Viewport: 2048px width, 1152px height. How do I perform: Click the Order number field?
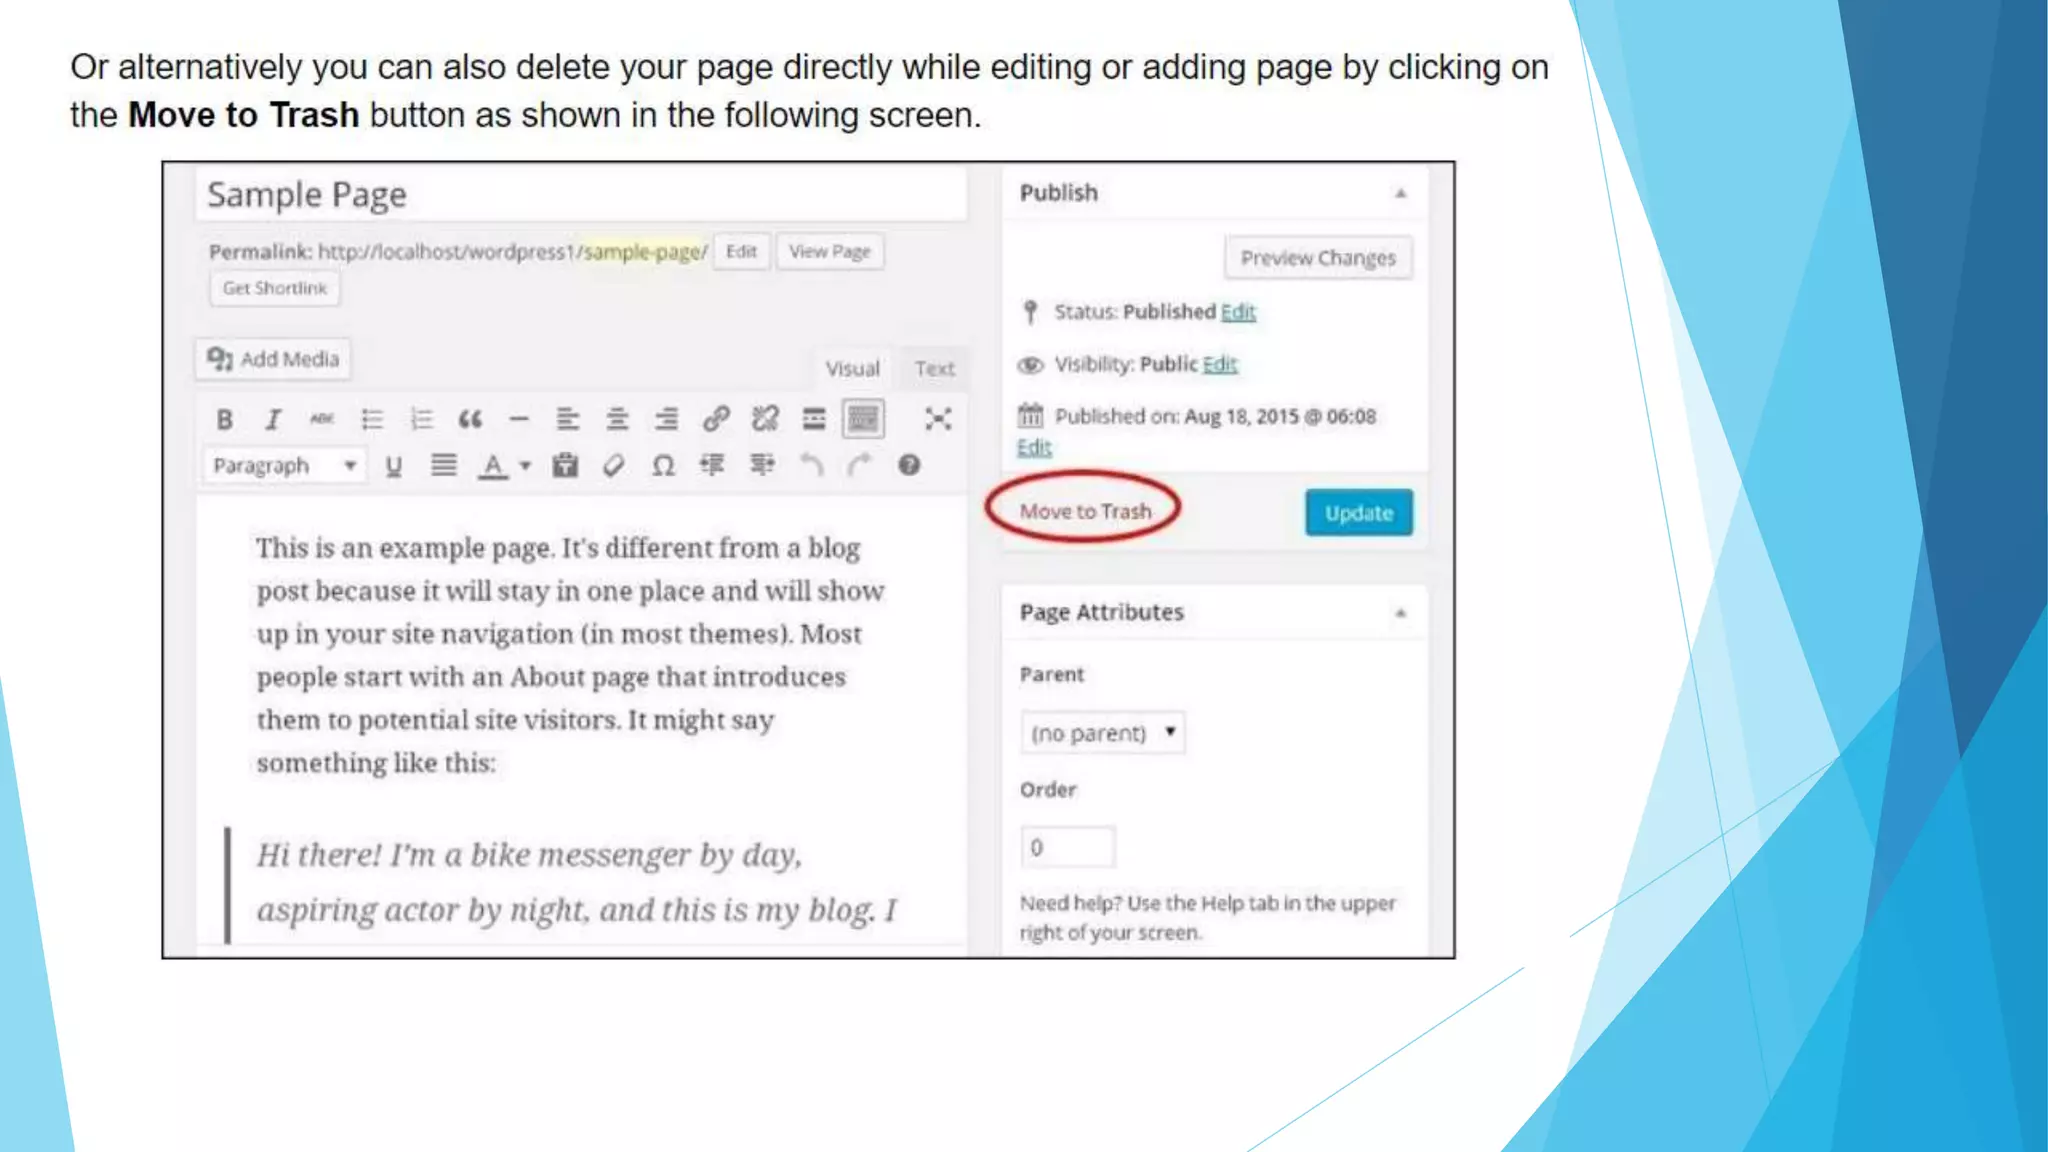1067,847
